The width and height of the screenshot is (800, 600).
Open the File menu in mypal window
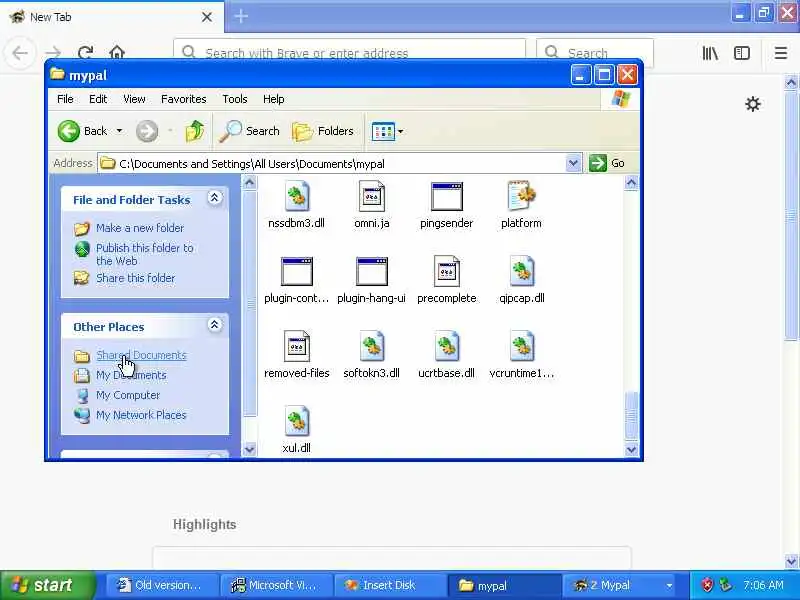click(x=65, y=99)
